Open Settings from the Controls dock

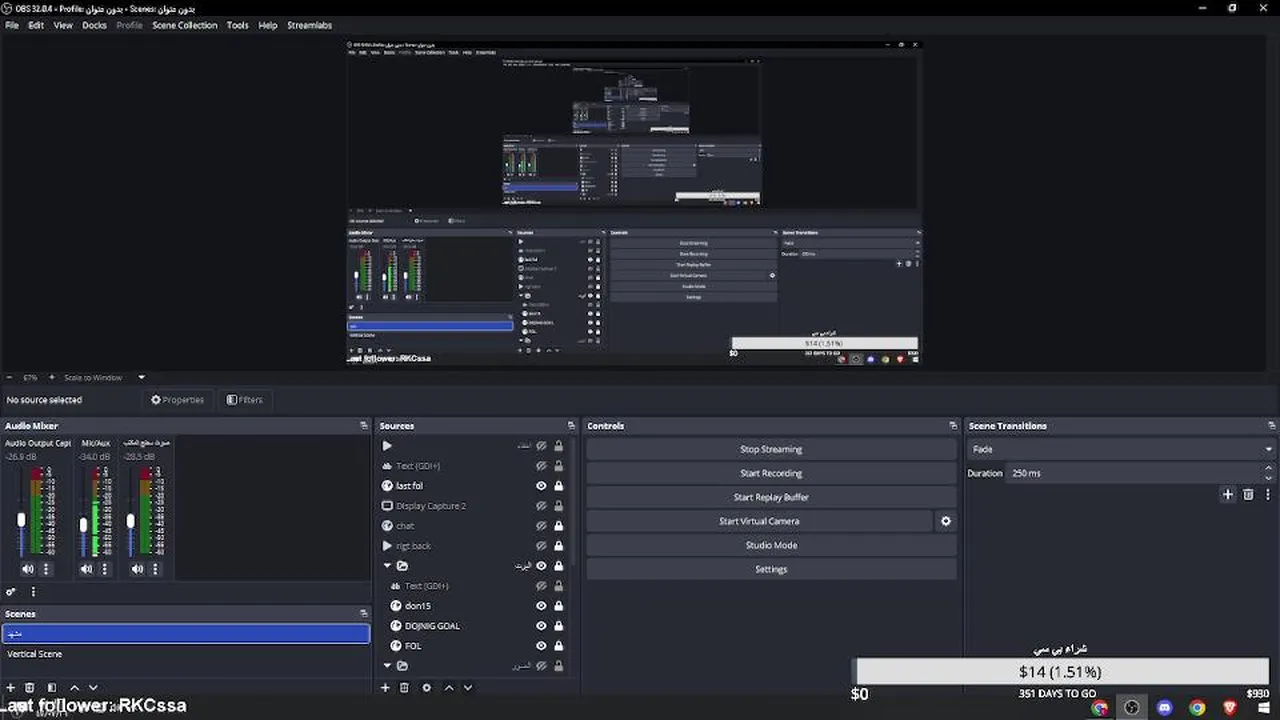point(771,569)
